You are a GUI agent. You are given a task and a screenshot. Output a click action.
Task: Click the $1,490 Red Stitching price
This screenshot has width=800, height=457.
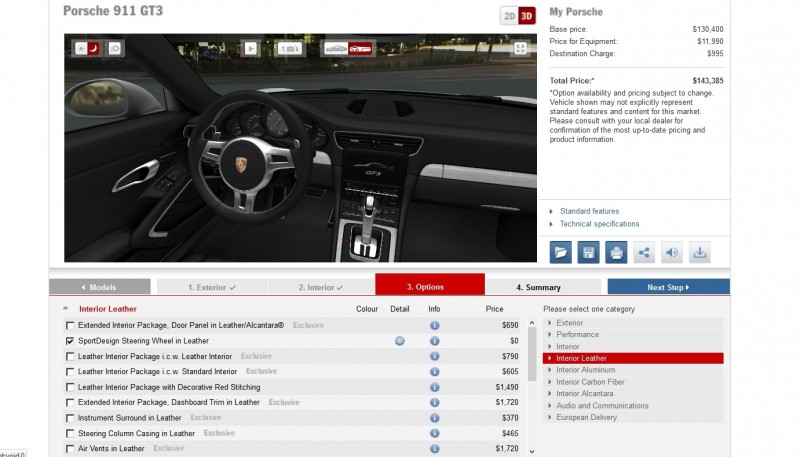pos(507,387)
